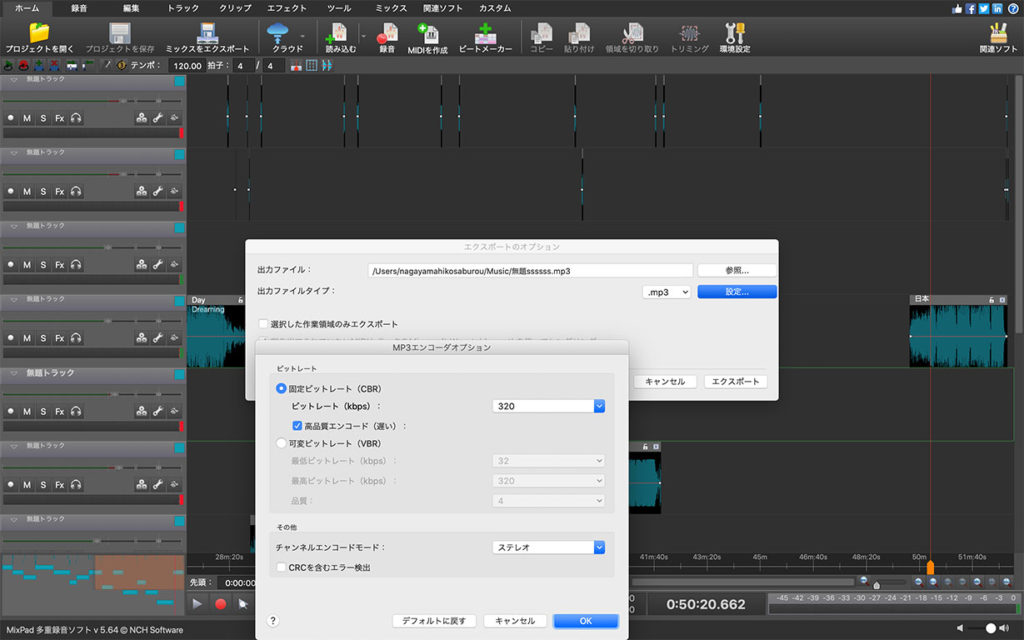The image size is (1024, 640).
Task: Expand the arrow next to クラウド icon
Action: pos(302,36)
